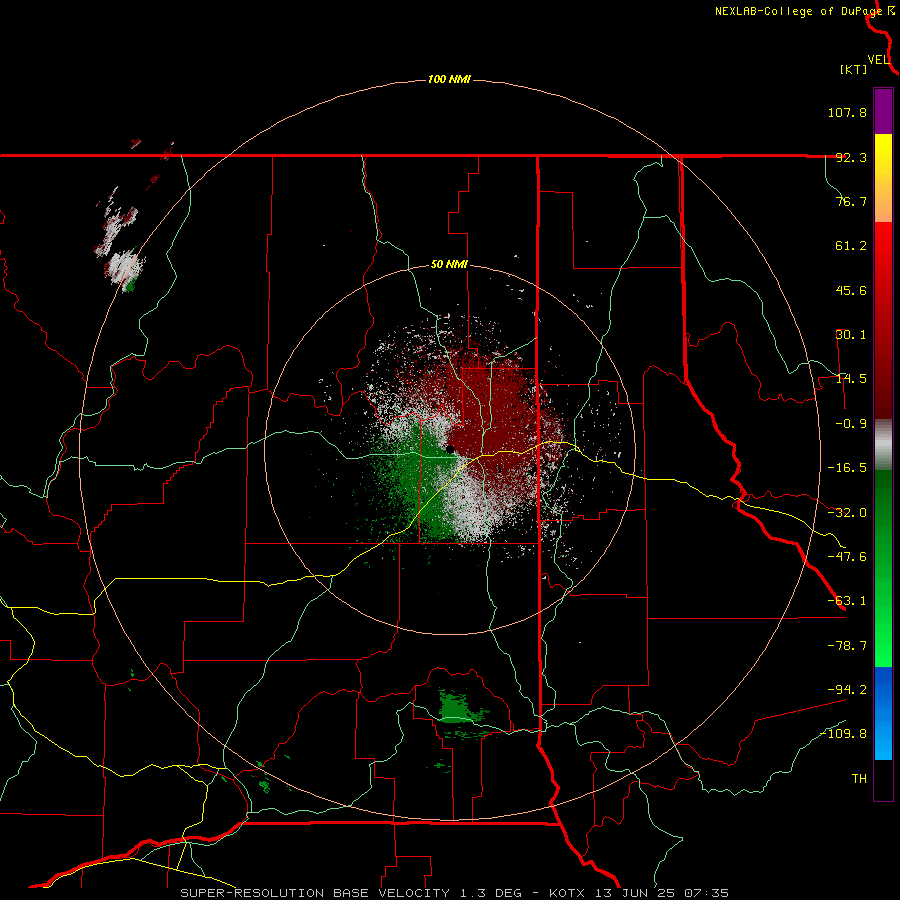900x900 pixels.
Task: Click the black radar site dot at center
Action: (x=451, y=449)
